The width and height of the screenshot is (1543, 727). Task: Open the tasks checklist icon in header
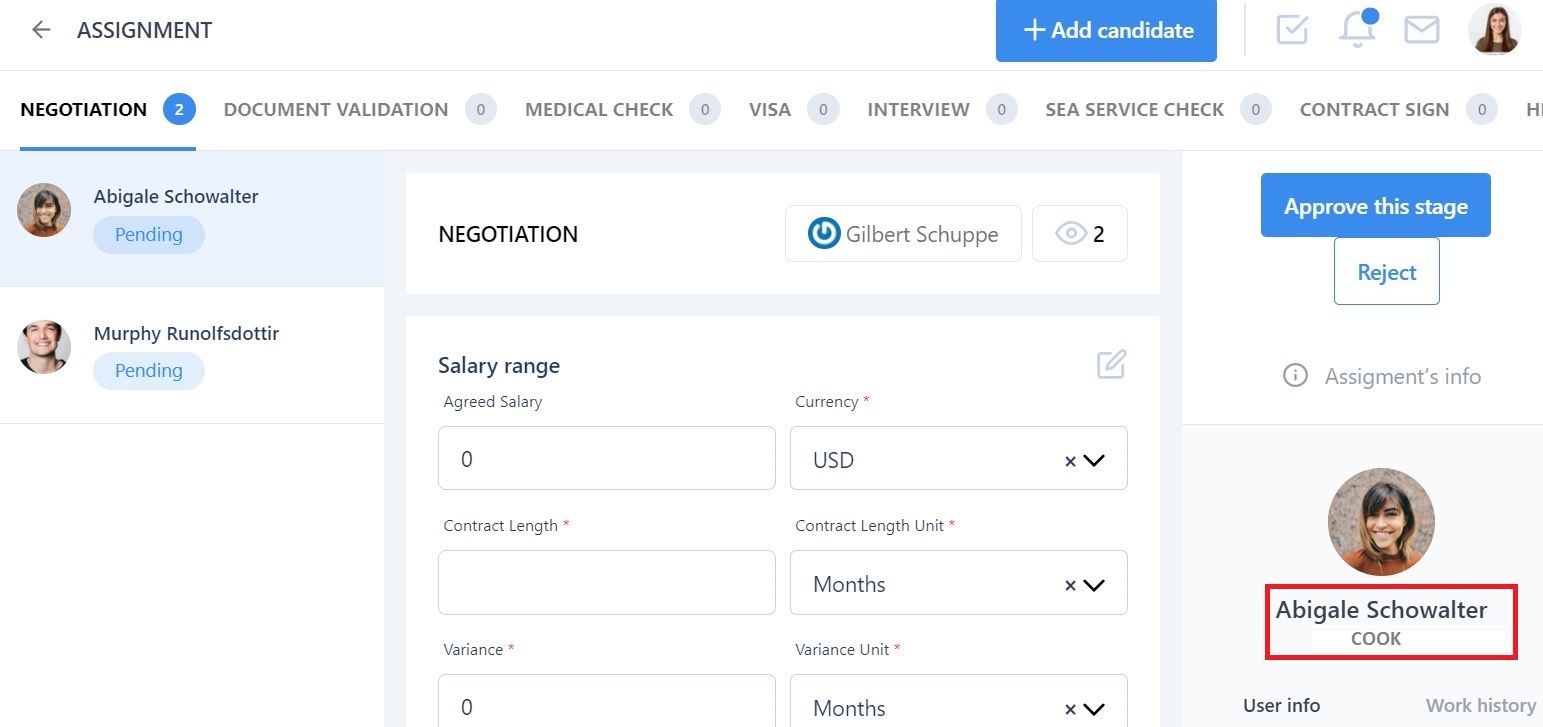pos(1292,30)
